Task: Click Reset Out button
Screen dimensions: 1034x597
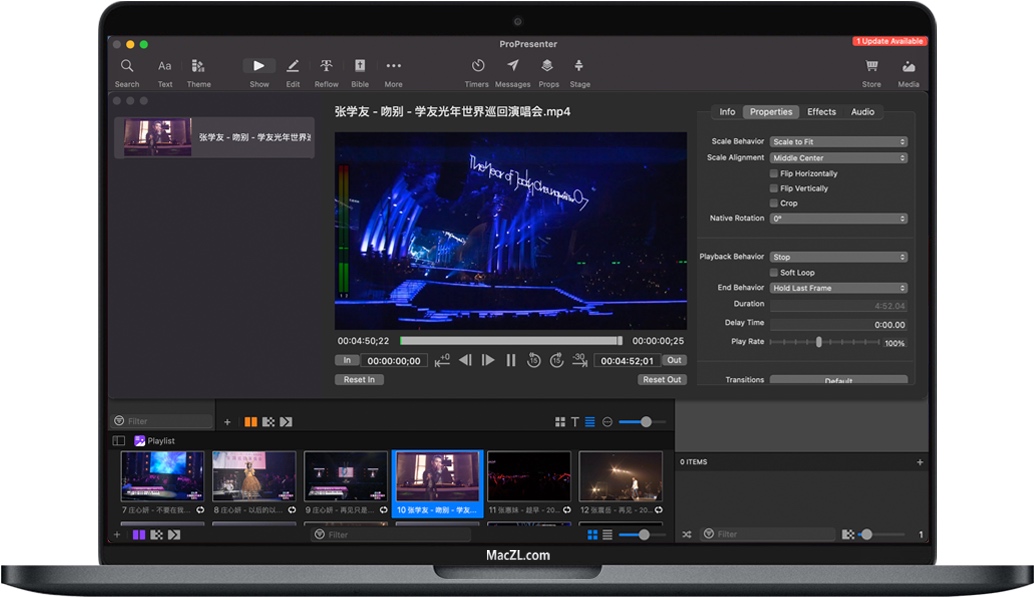Action: click(x=662, y=380)
